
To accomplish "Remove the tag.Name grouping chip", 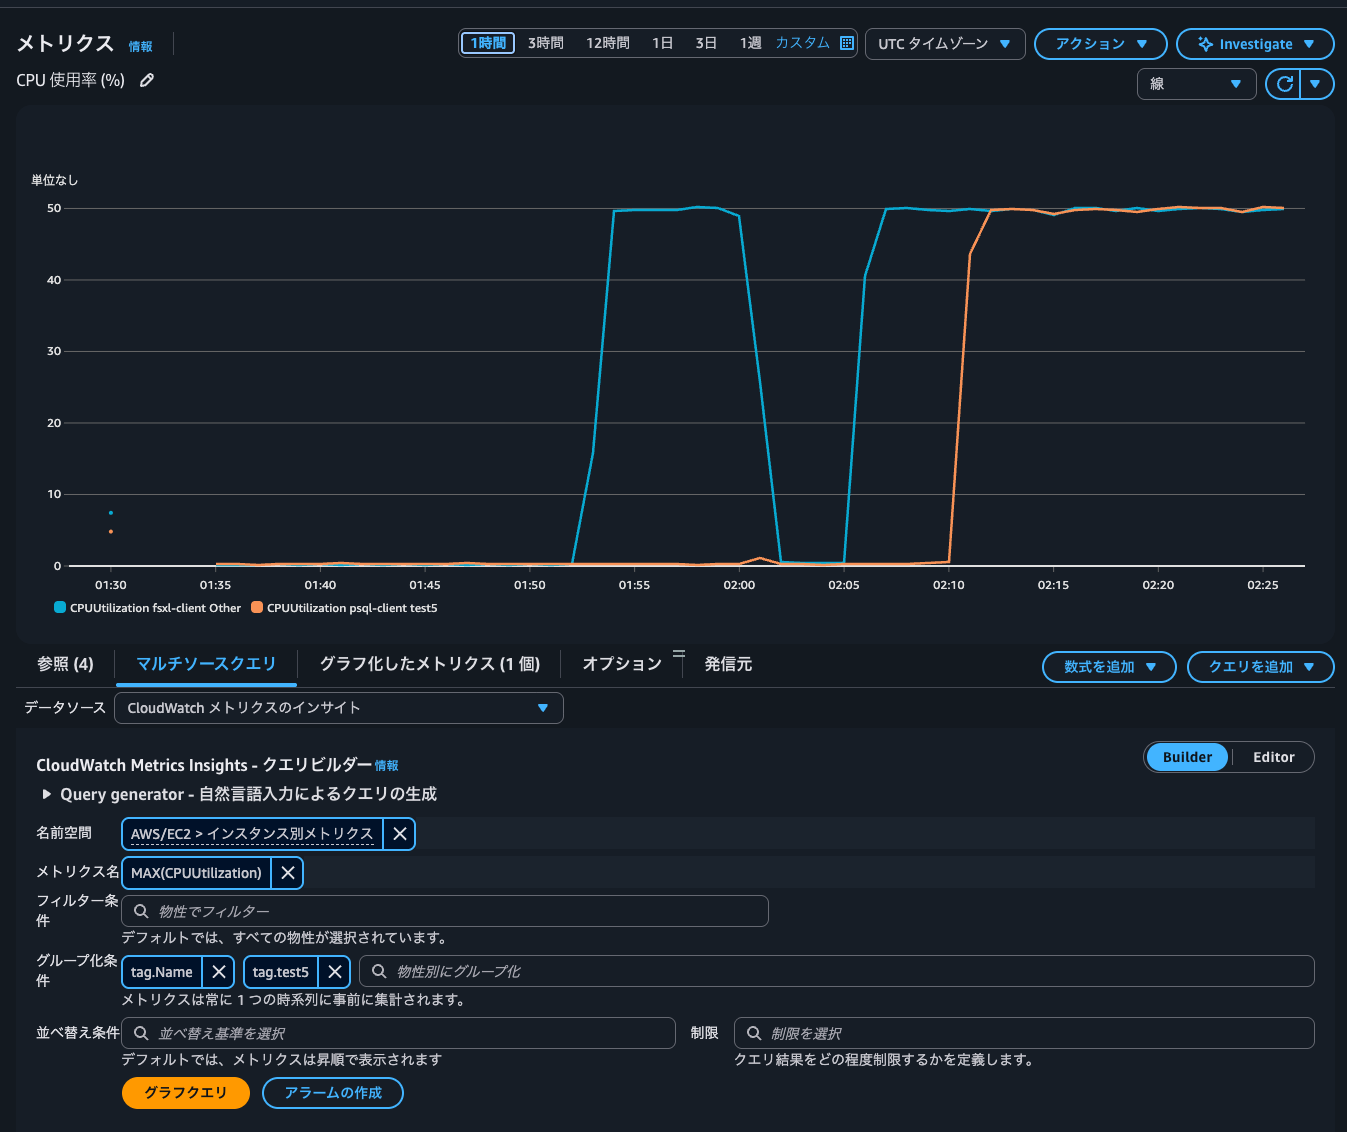I will pos(219,972).
